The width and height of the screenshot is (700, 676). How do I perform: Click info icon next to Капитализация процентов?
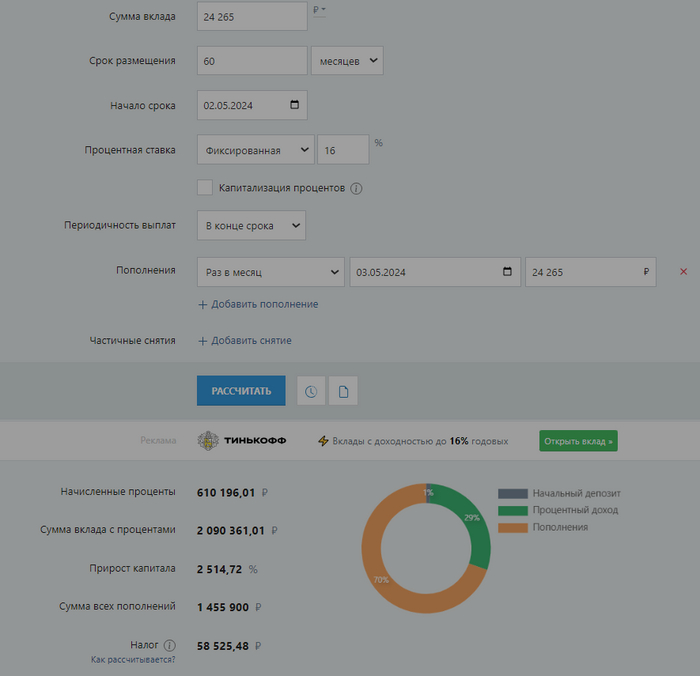(x=356, y=188)
